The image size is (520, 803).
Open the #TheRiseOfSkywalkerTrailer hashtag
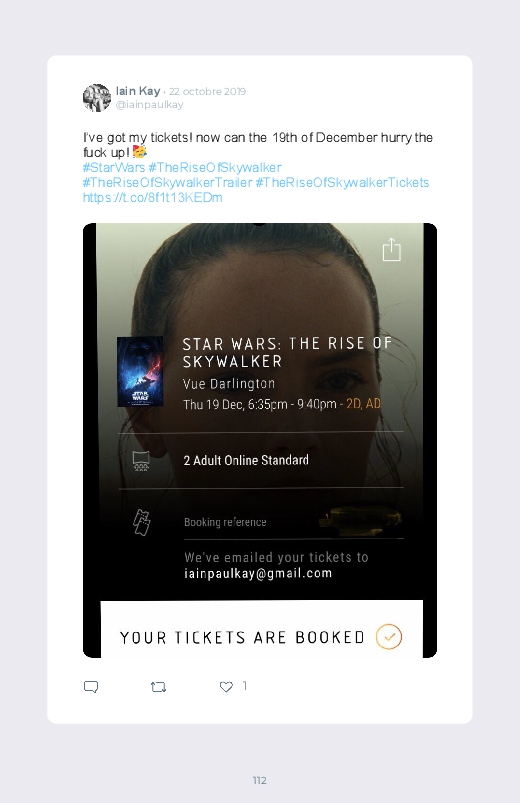point(168,182)
